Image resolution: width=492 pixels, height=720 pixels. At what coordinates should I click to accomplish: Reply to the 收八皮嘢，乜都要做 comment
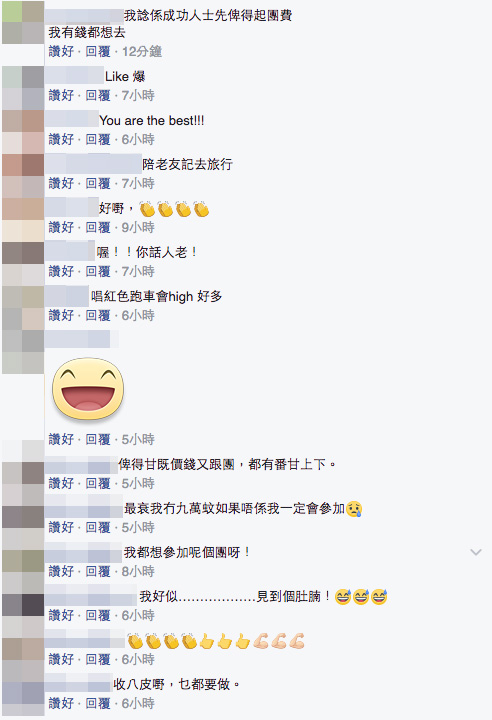[x=98, y=703]
